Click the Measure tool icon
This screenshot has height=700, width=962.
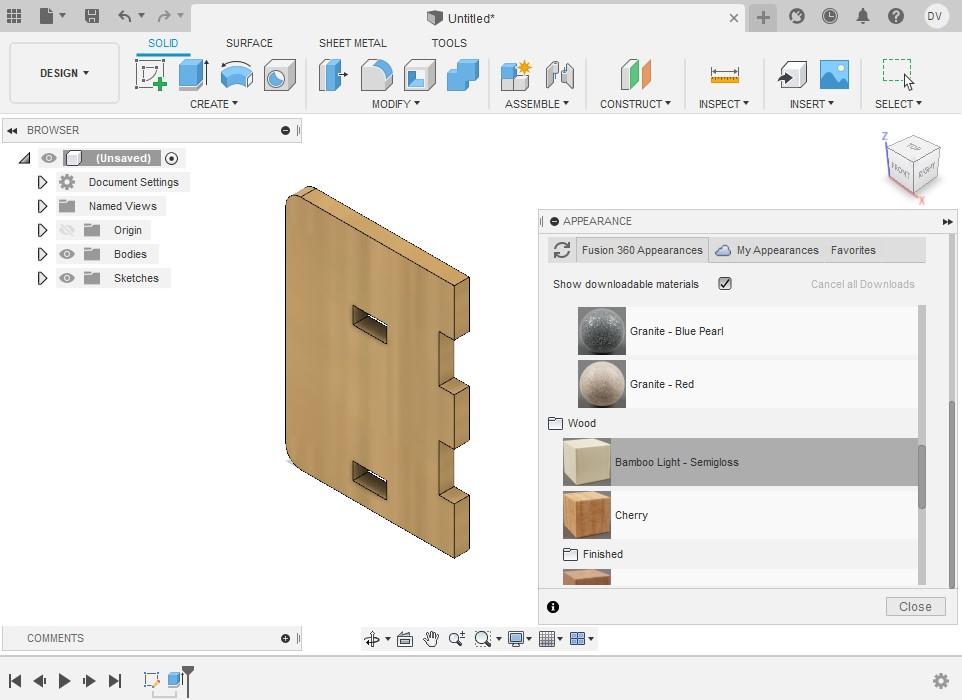point(725,75)
